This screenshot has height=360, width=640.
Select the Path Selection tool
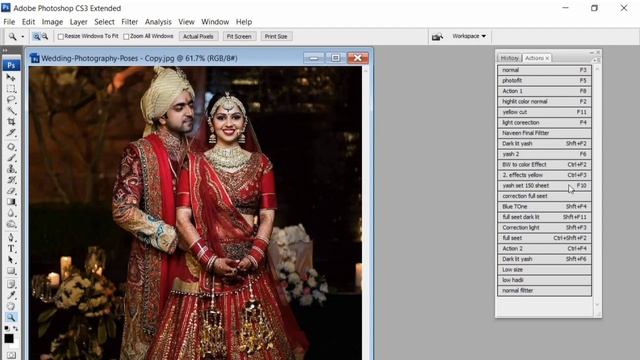[11, 260]
